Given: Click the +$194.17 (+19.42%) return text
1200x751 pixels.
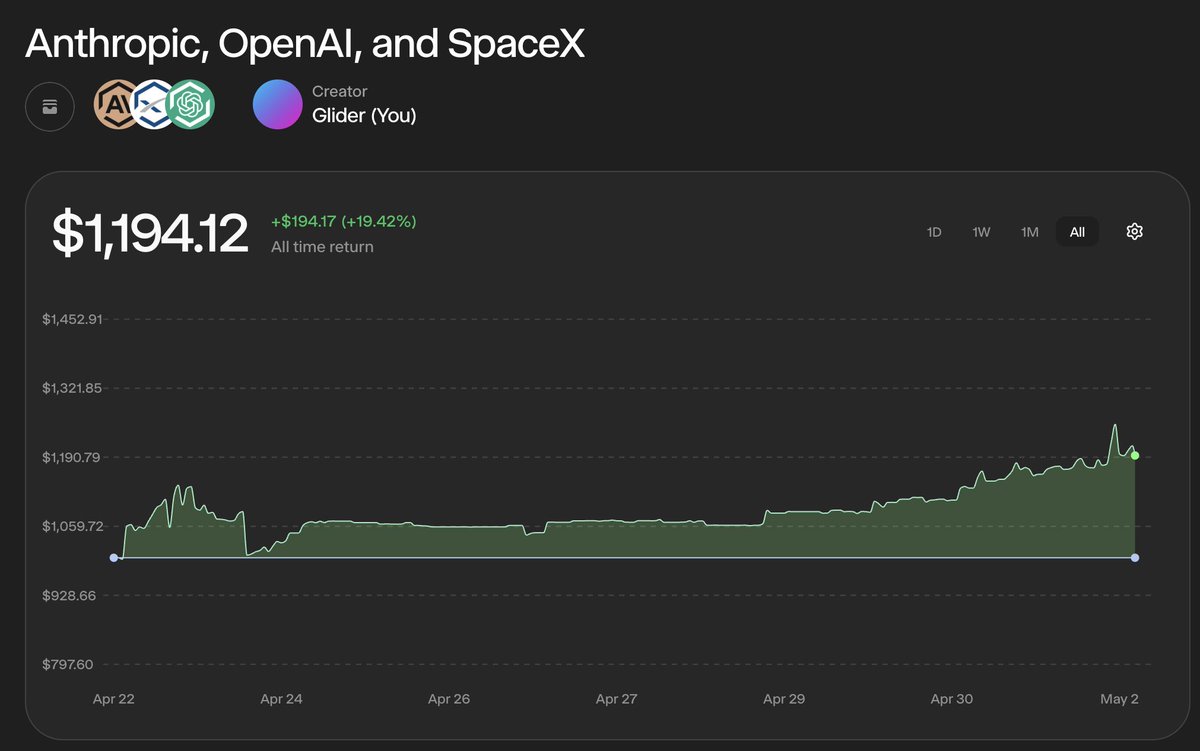Looking at the screenshot, I should pos(344,221).
